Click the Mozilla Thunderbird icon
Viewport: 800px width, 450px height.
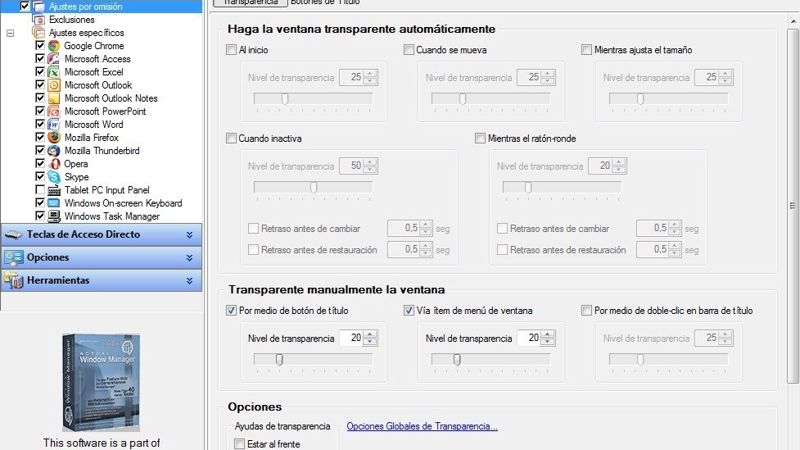(x=54, y=151)
